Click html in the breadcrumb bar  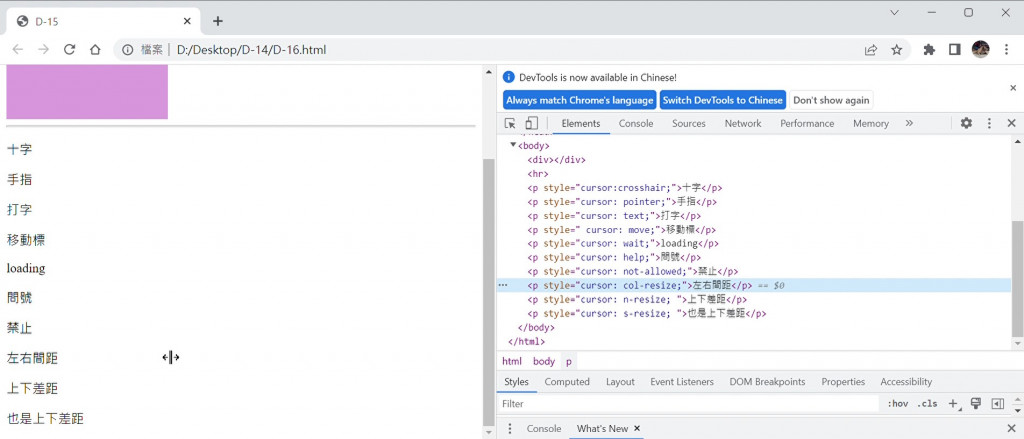click(512, 361)
